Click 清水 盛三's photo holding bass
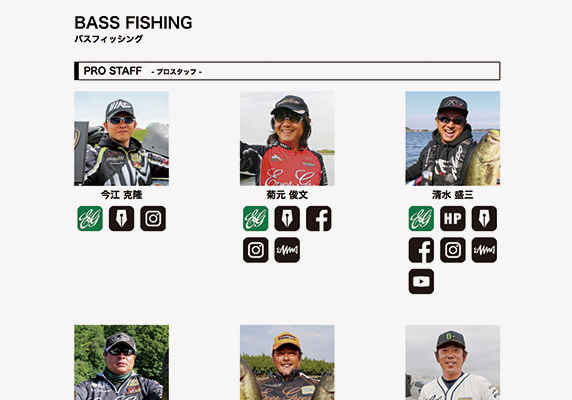This screenshot has width=572, height=400. (x=453, y=139)
